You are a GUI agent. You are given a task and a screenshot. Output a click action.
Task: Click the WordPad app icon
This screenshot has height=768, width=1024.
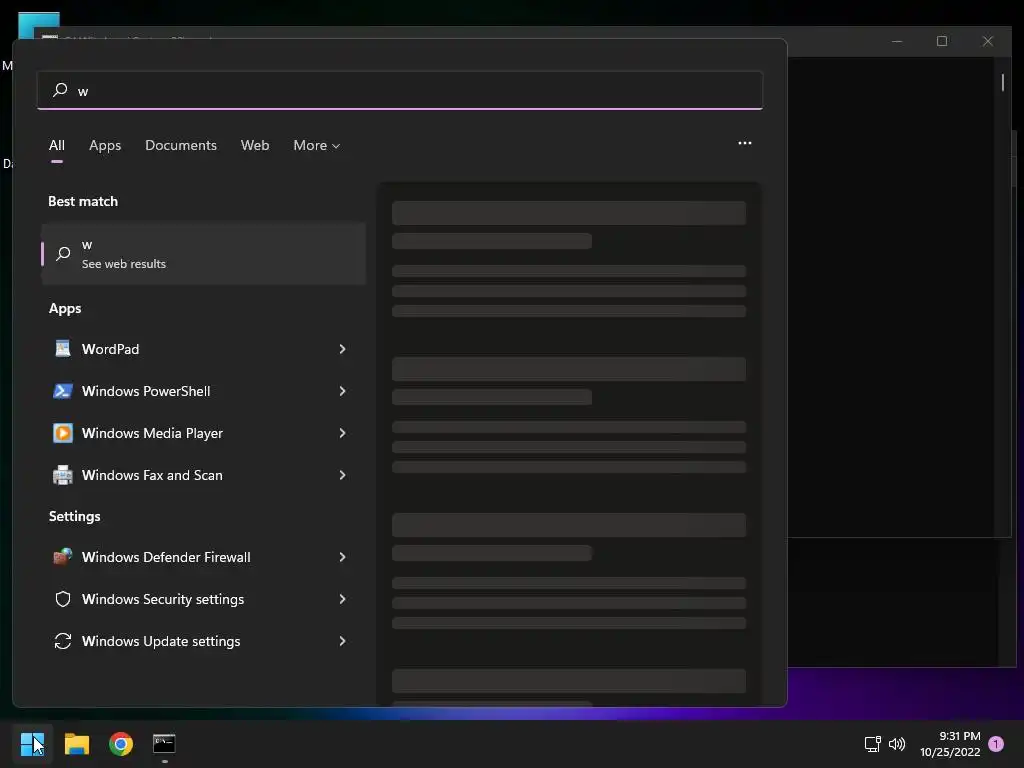click(63, 349)
